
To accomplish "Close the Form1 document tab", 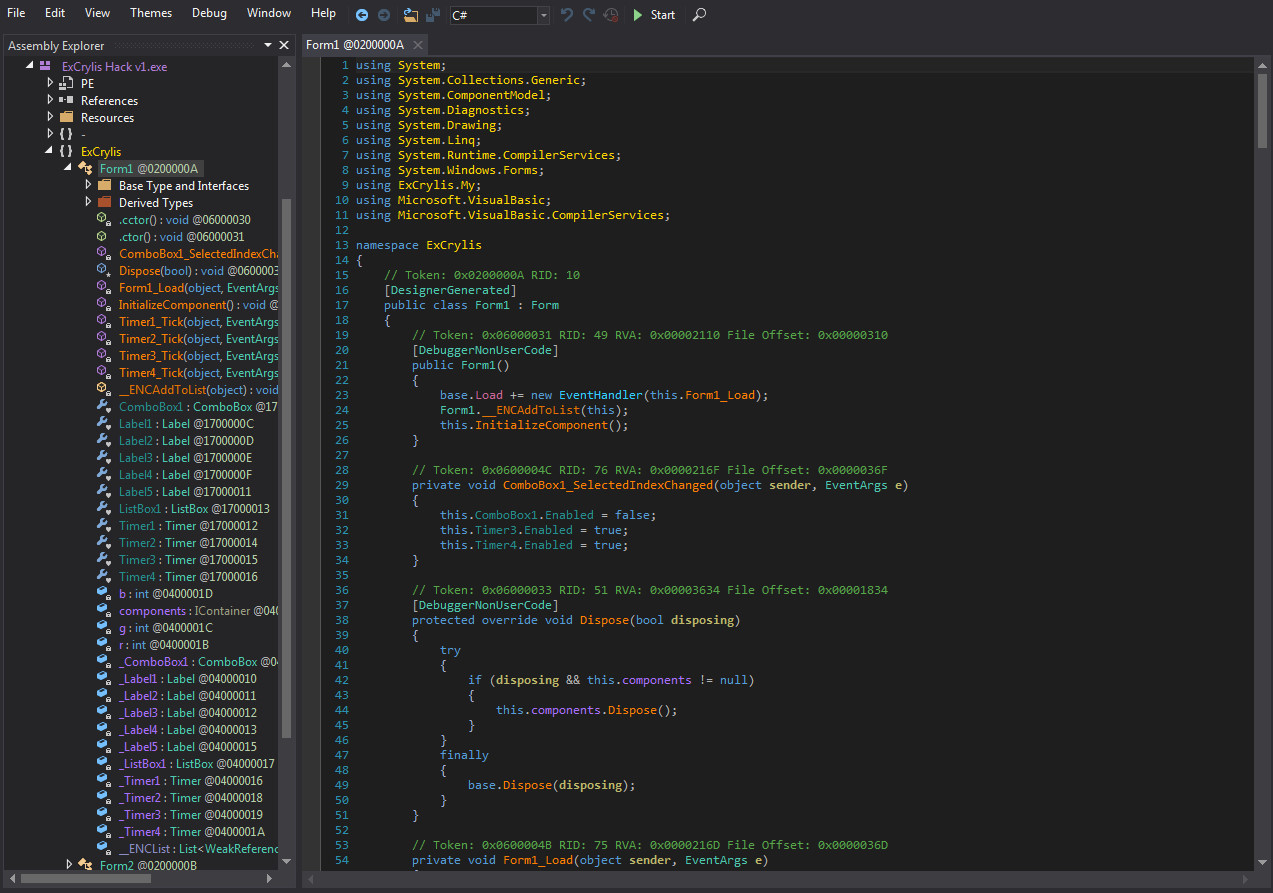I will click(418, 45).
